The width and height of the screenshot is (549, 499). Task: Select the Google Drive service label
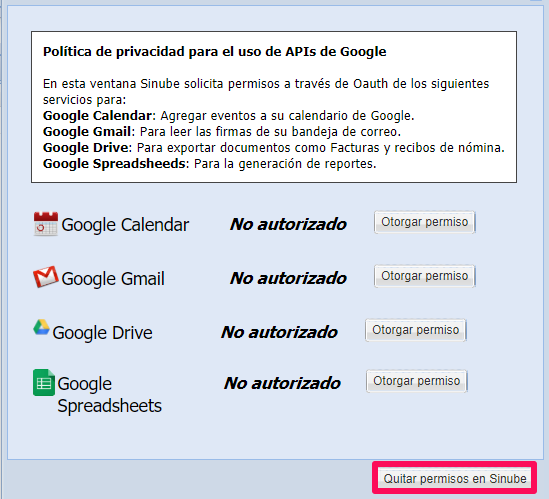click(x=102, y=333)
